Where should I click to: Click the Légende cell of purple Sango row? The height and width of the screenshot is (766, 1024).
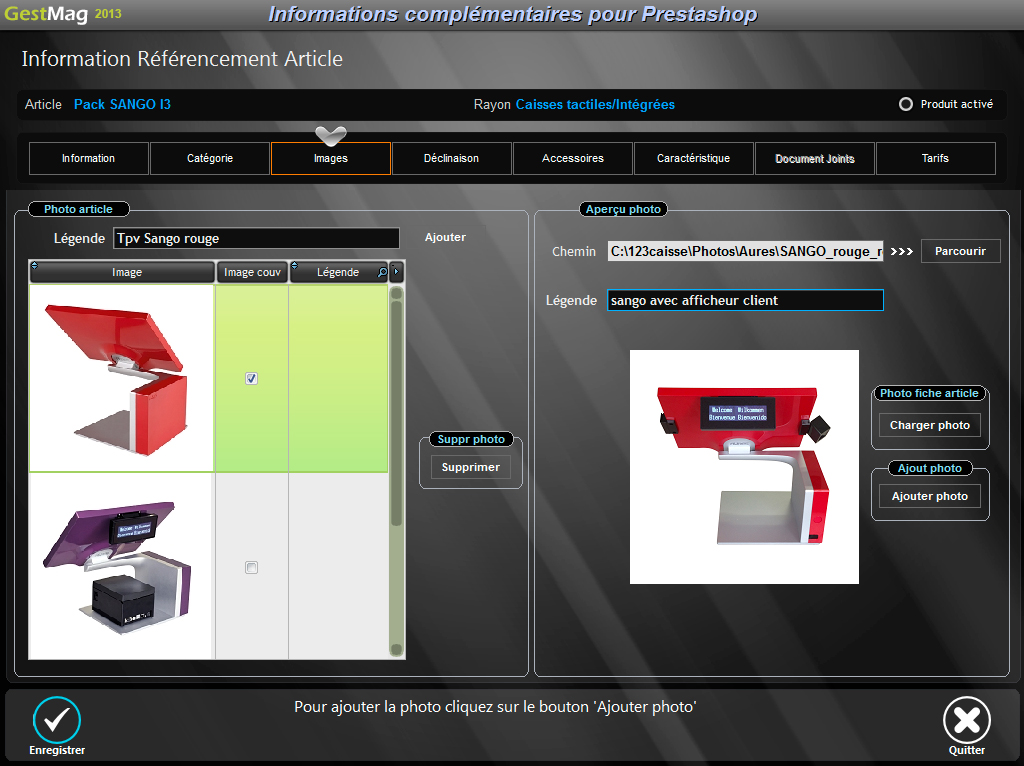pos(338,566)
